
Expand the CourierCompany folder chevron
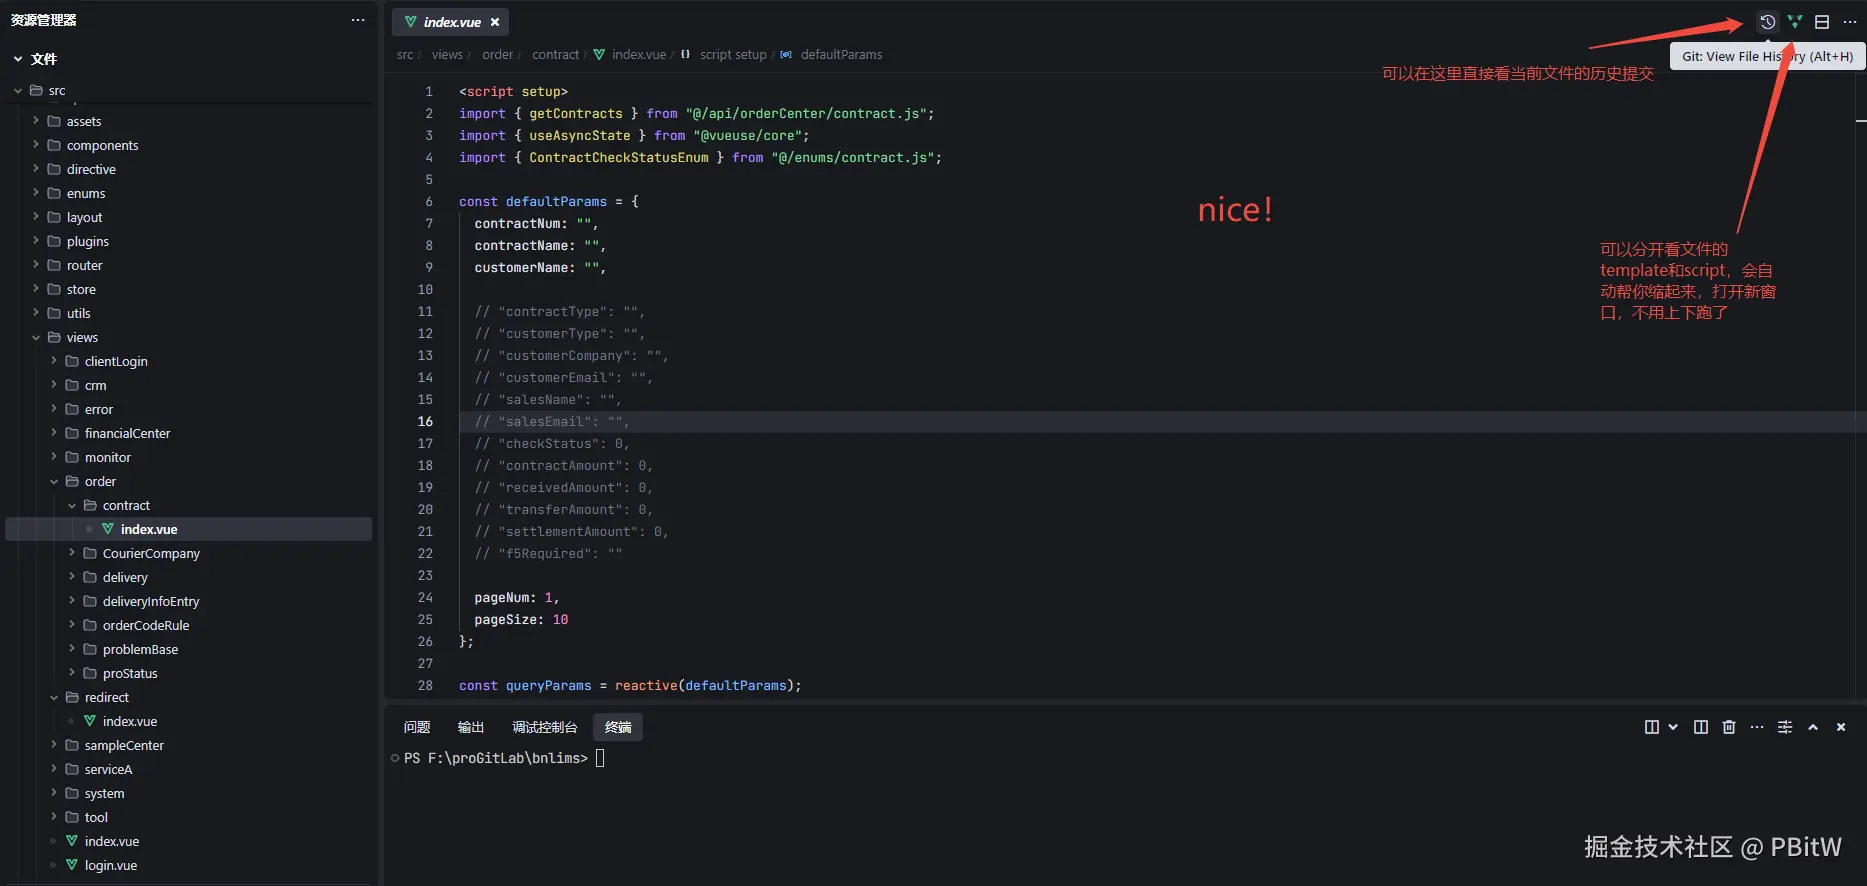(x=72, y=553)
